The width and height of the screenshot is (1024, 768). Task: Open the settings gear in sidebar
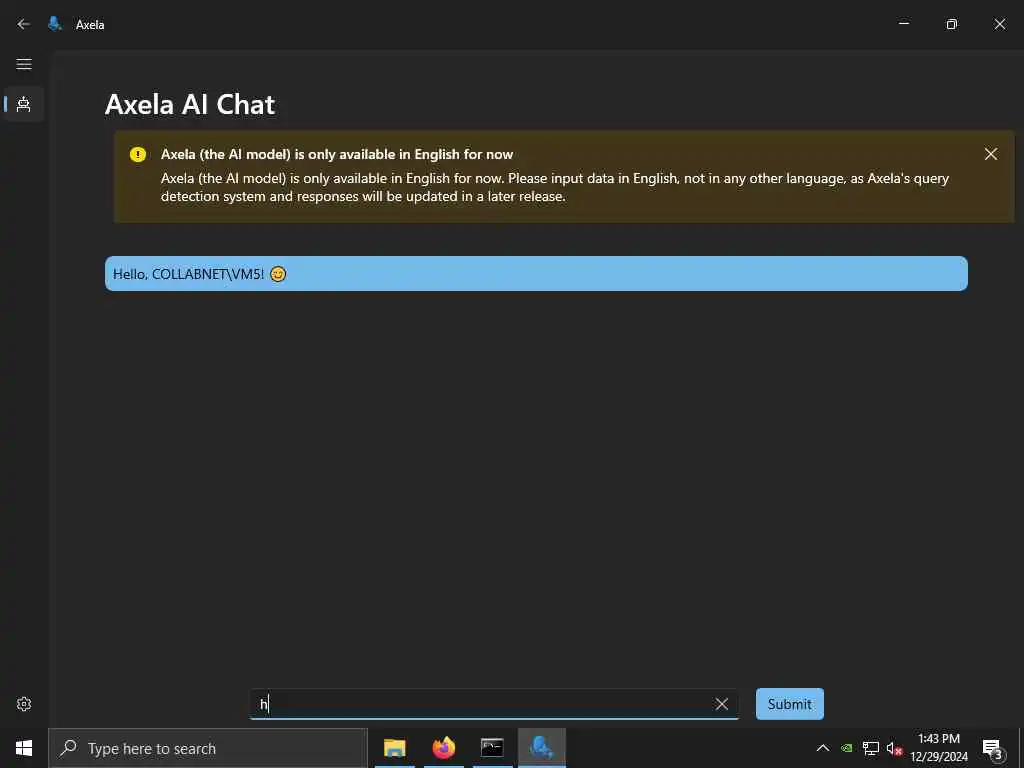[x=24, y=703]
